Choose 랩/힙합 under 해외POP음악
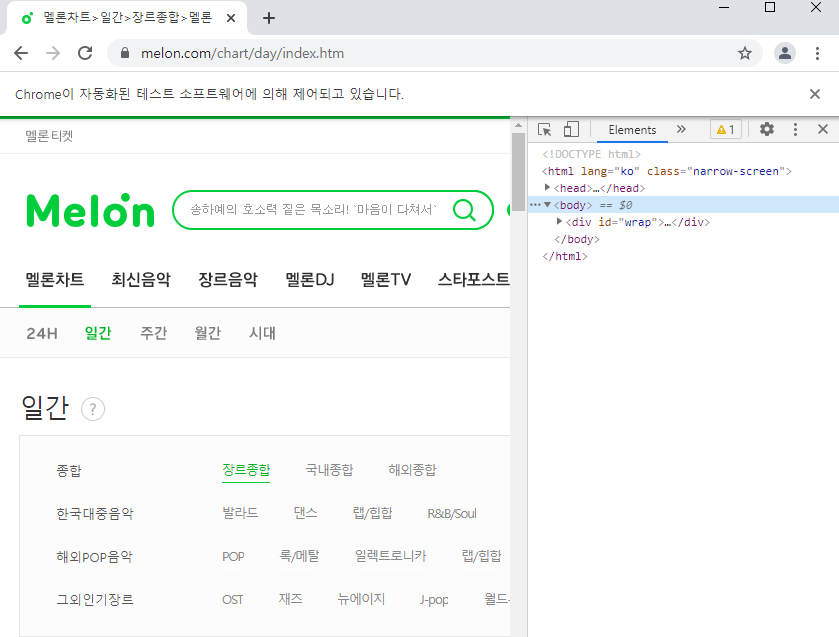Viewport: 839px width, 637px height. (482, 556)
